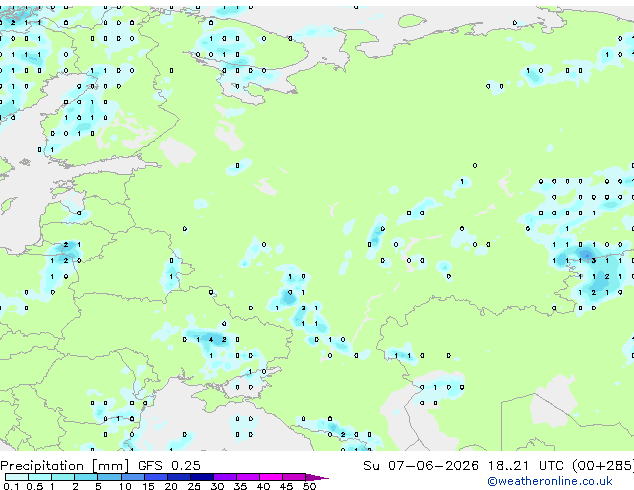Click the legend label '10'

[125, 486]
